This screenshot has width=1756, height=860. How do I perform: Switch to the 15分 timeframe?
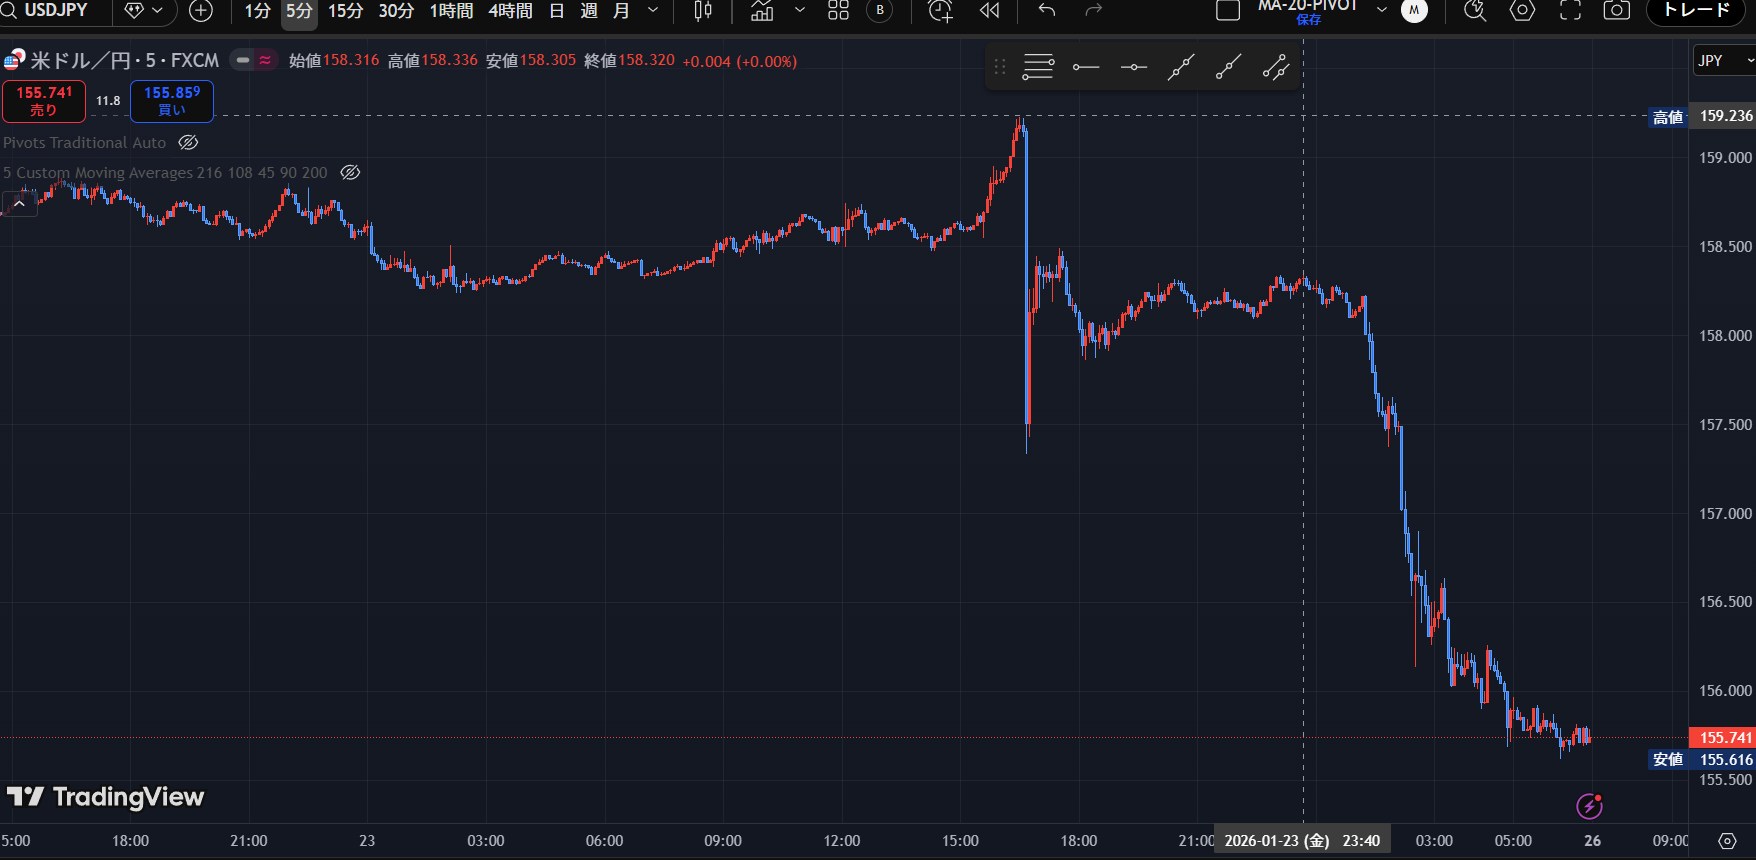coord(345,11)
